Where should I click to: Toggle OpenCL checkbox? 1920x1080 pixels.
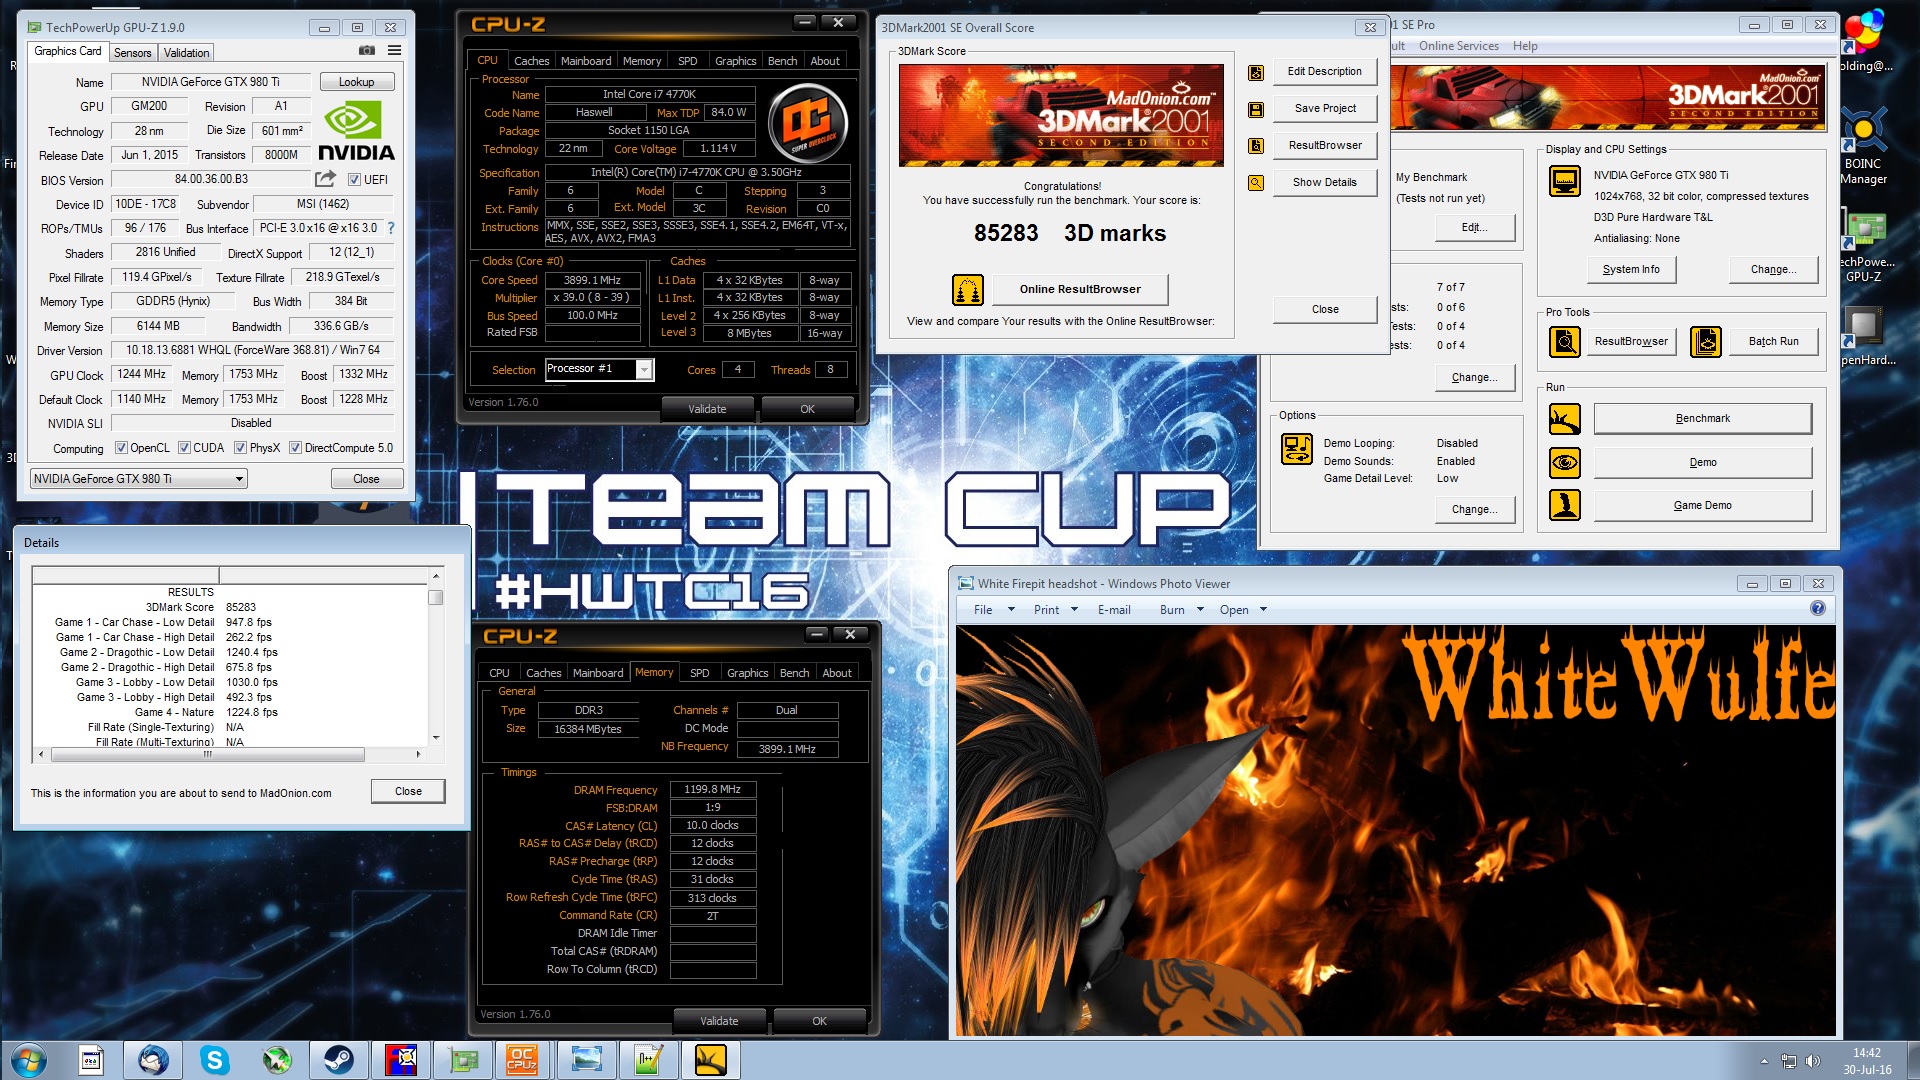point(121,448)
